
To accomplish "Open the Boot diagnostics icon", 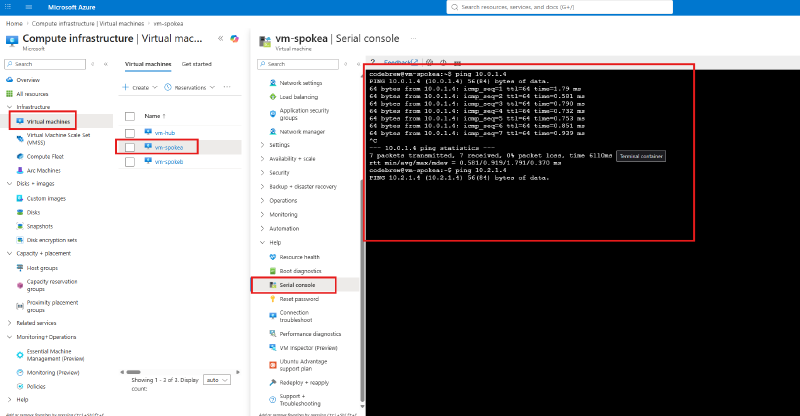I will click(x=272, y=271).
